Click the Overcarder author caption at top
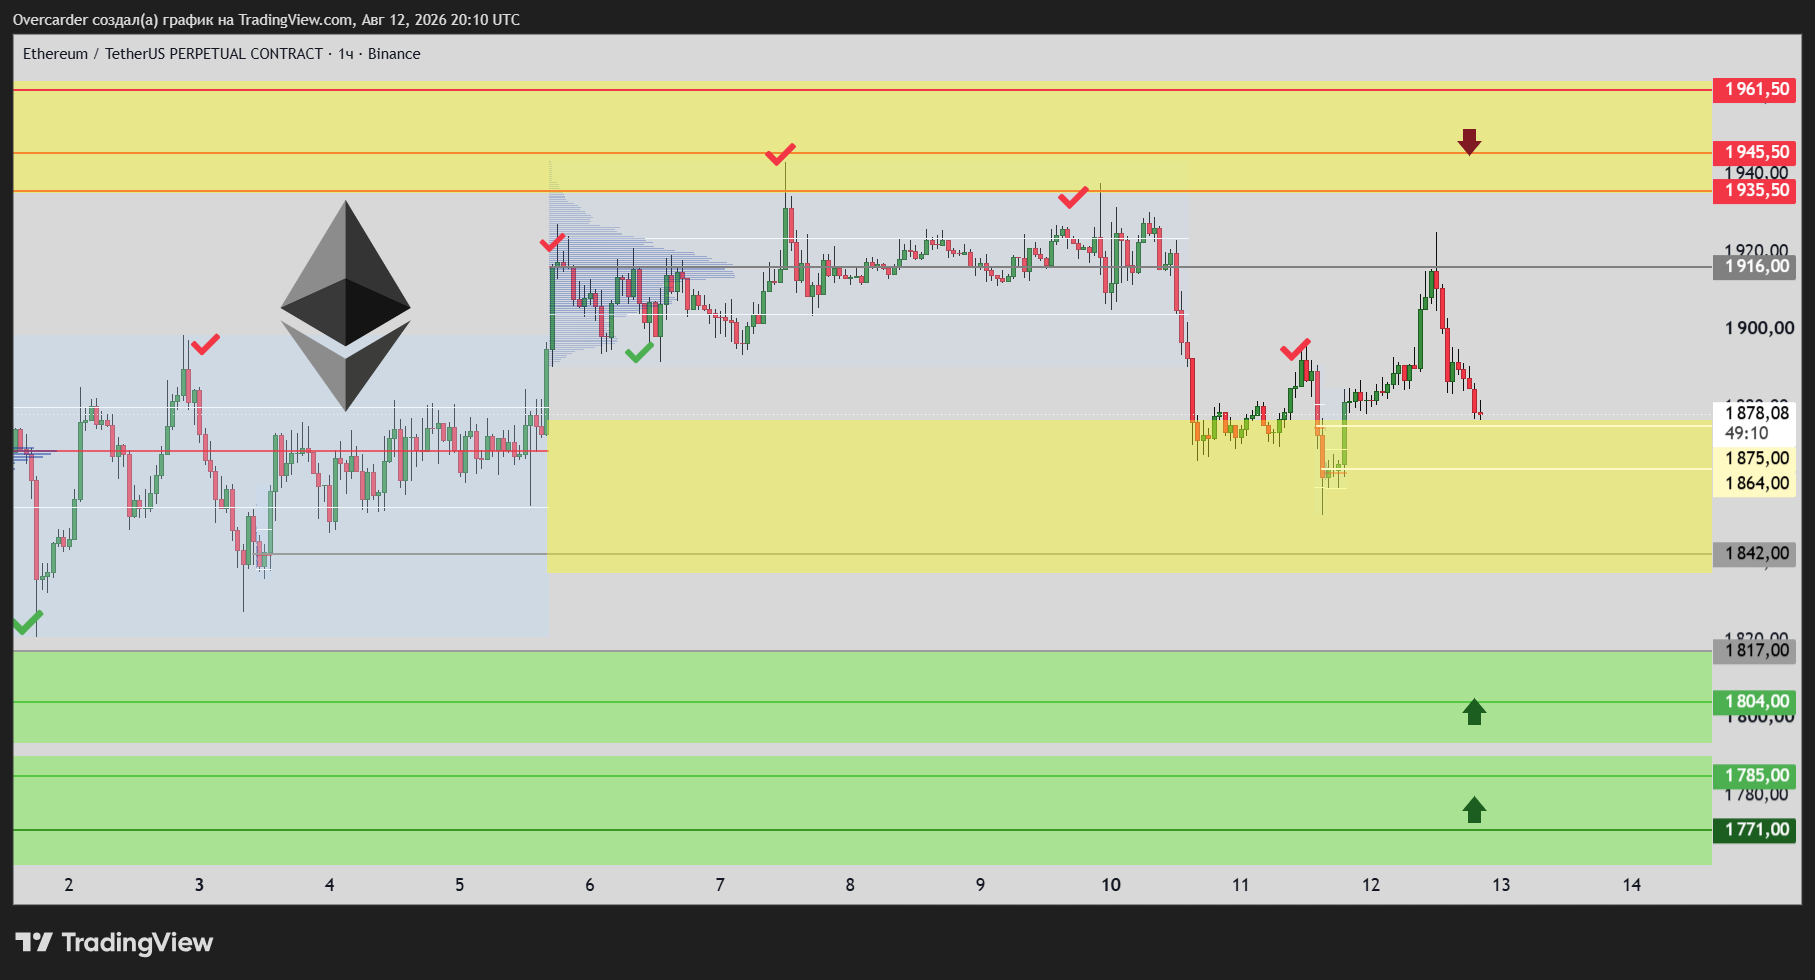 click(x=266, y=20)
